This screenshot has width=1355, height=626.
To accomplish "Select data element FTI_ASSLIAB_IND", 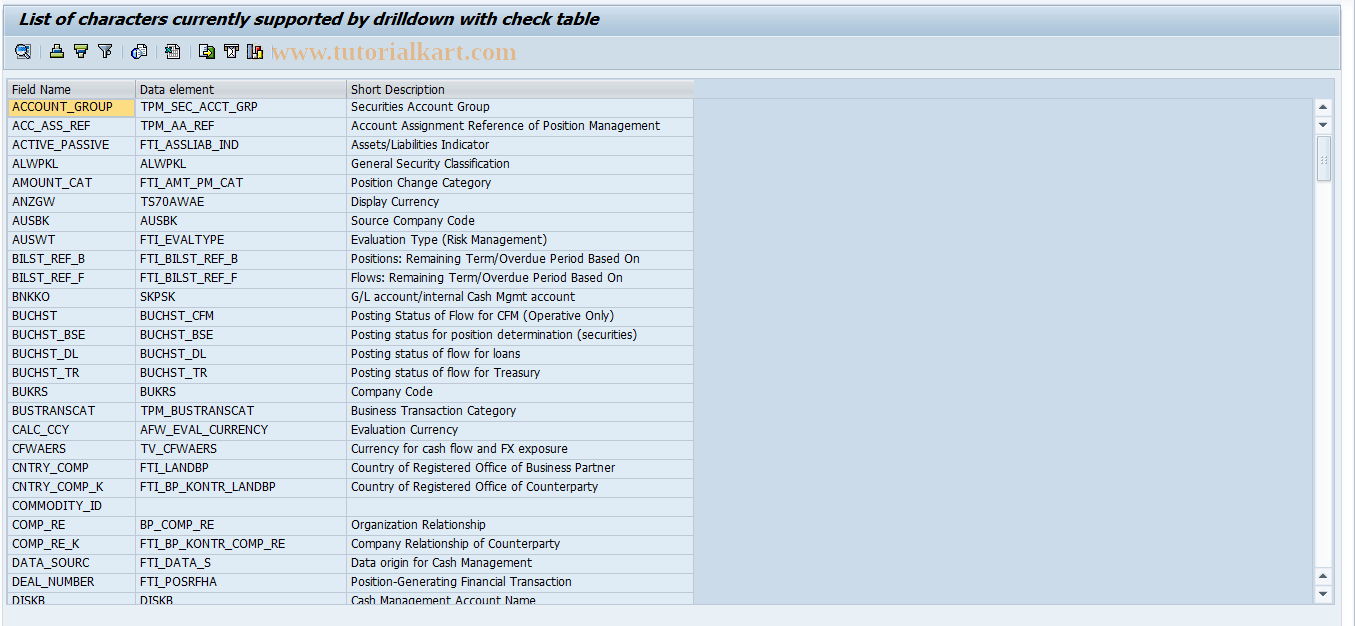I will pos(189,145).
